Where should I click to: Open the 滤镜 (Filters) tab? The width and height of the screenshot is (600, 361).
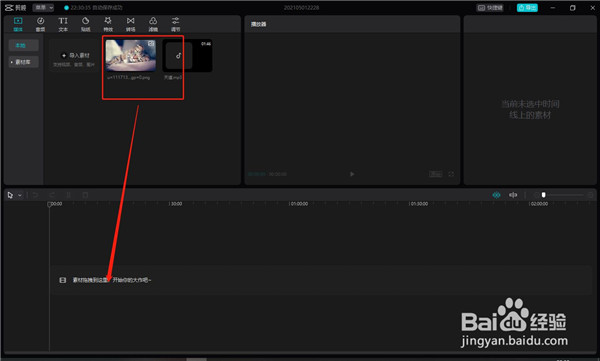click(153, 24)
